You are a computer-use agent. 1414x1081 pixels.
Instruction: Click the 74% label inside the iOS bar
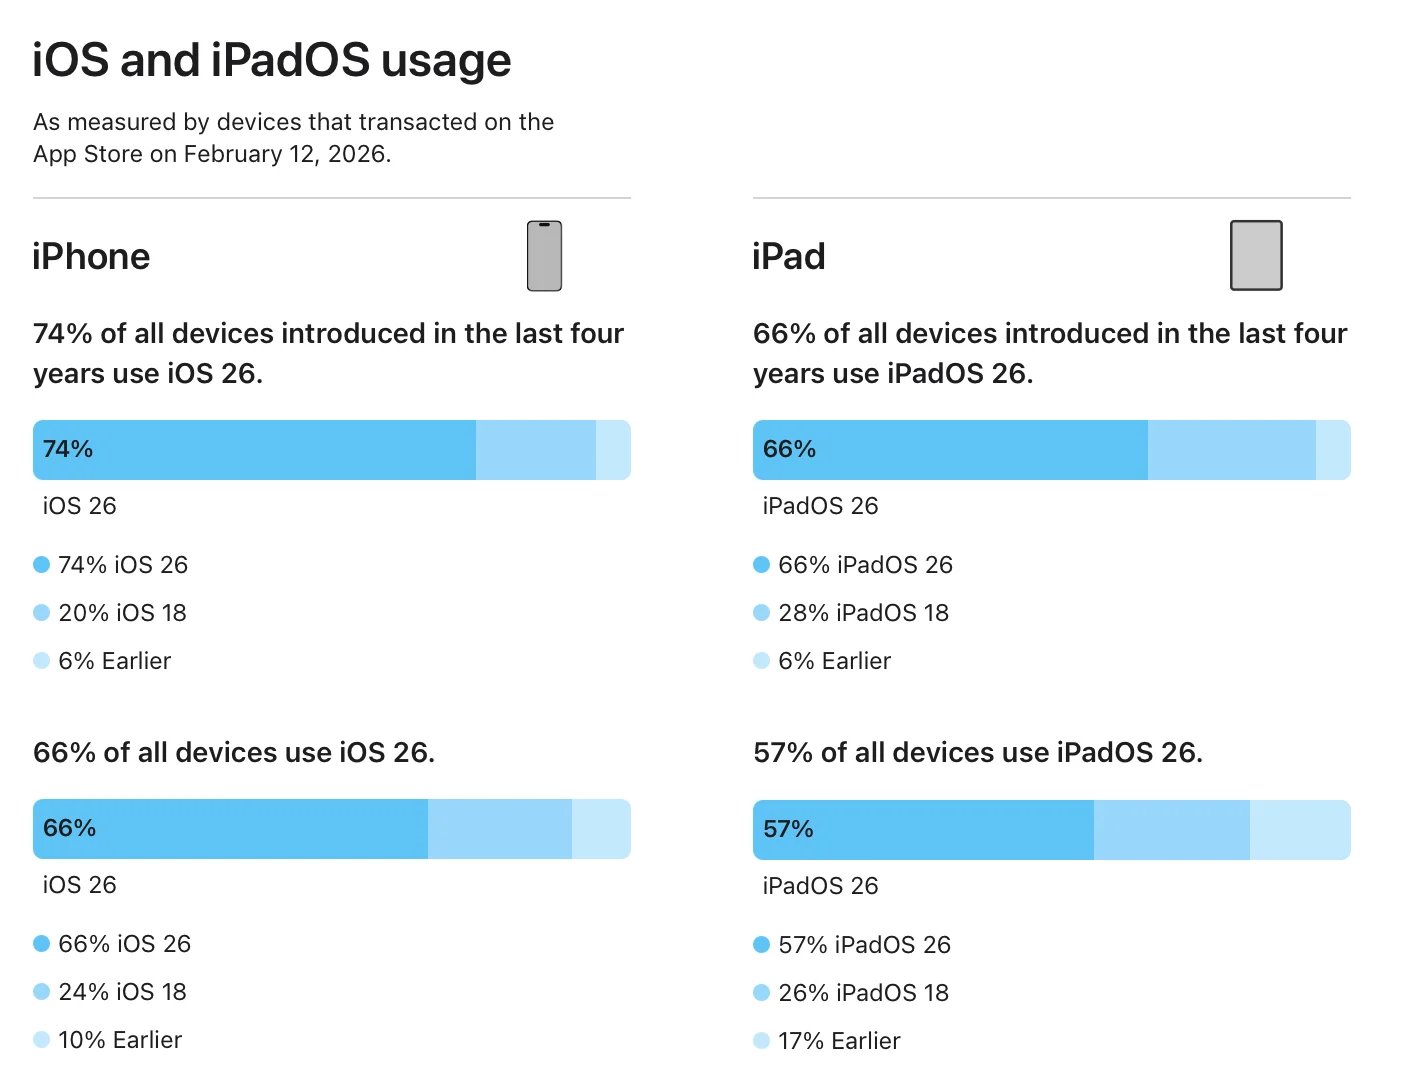click(x=68, y=449)
